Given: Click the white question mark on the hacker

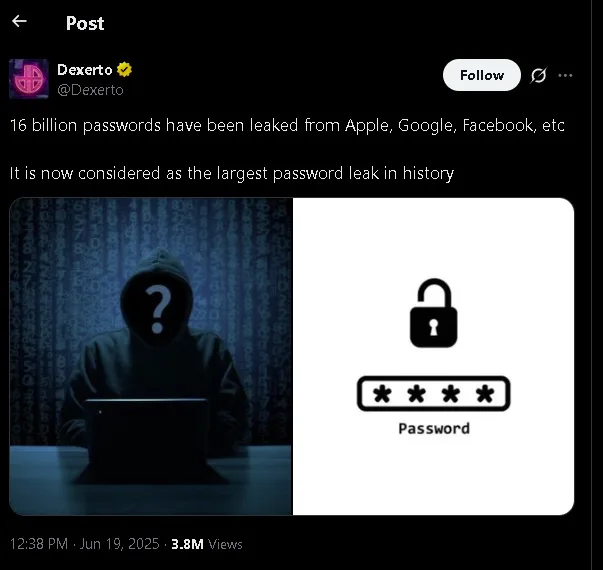Looking at the screenshot, I should [x=158, y=309].
